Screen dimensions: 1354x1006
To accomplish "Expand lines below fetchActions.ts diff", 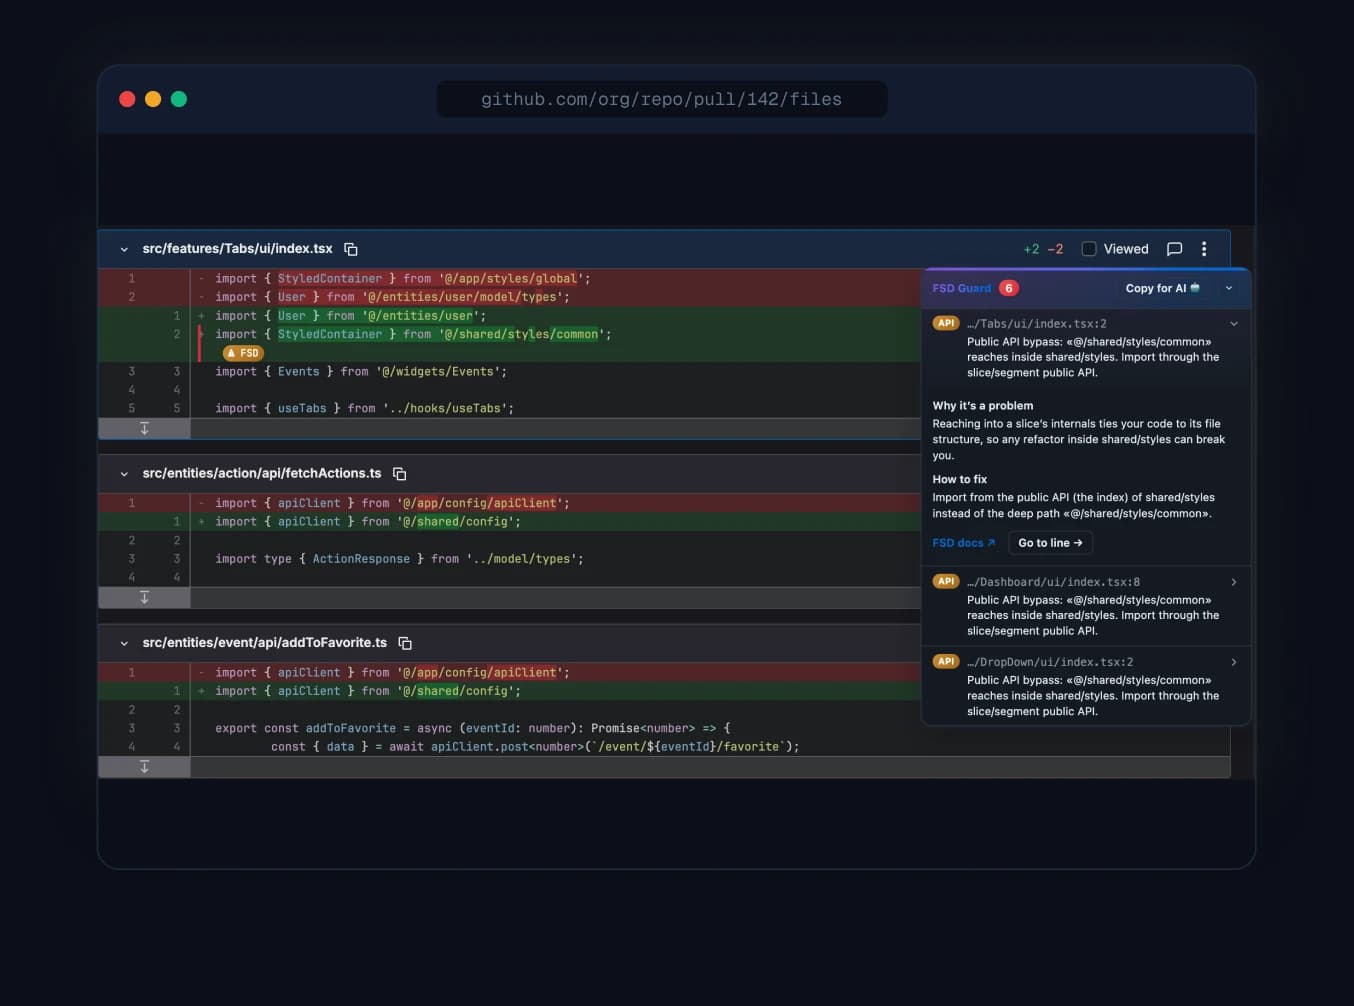I will click(144, 597).
